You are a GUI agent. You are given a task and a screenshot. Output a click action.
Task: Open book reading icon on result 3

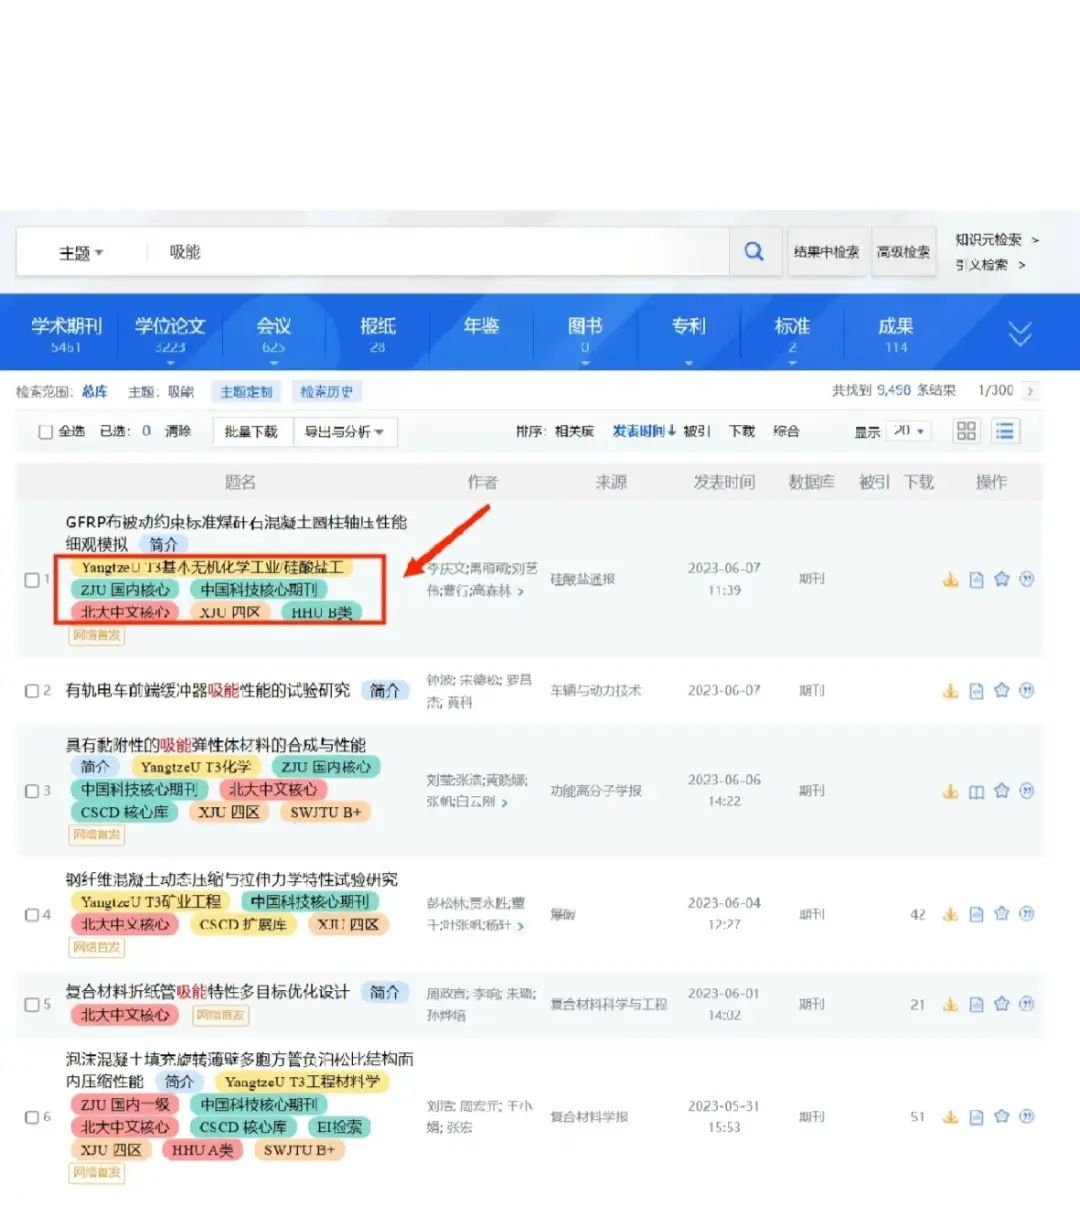(975, 790)
